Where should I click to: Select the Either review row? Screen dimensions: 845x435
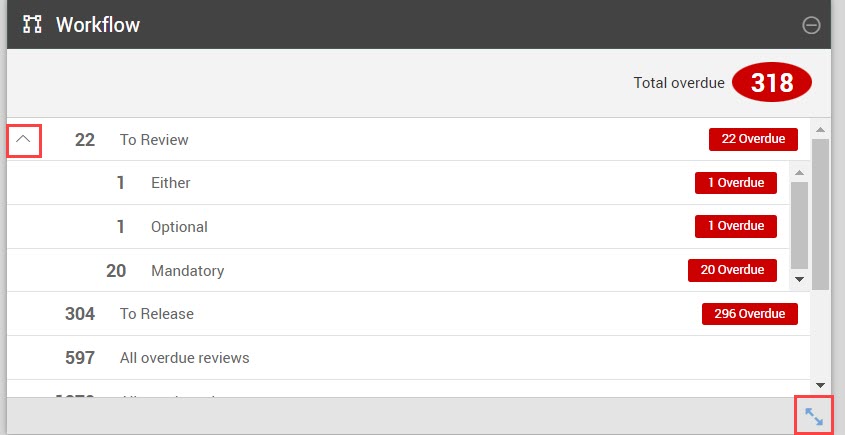398,183
